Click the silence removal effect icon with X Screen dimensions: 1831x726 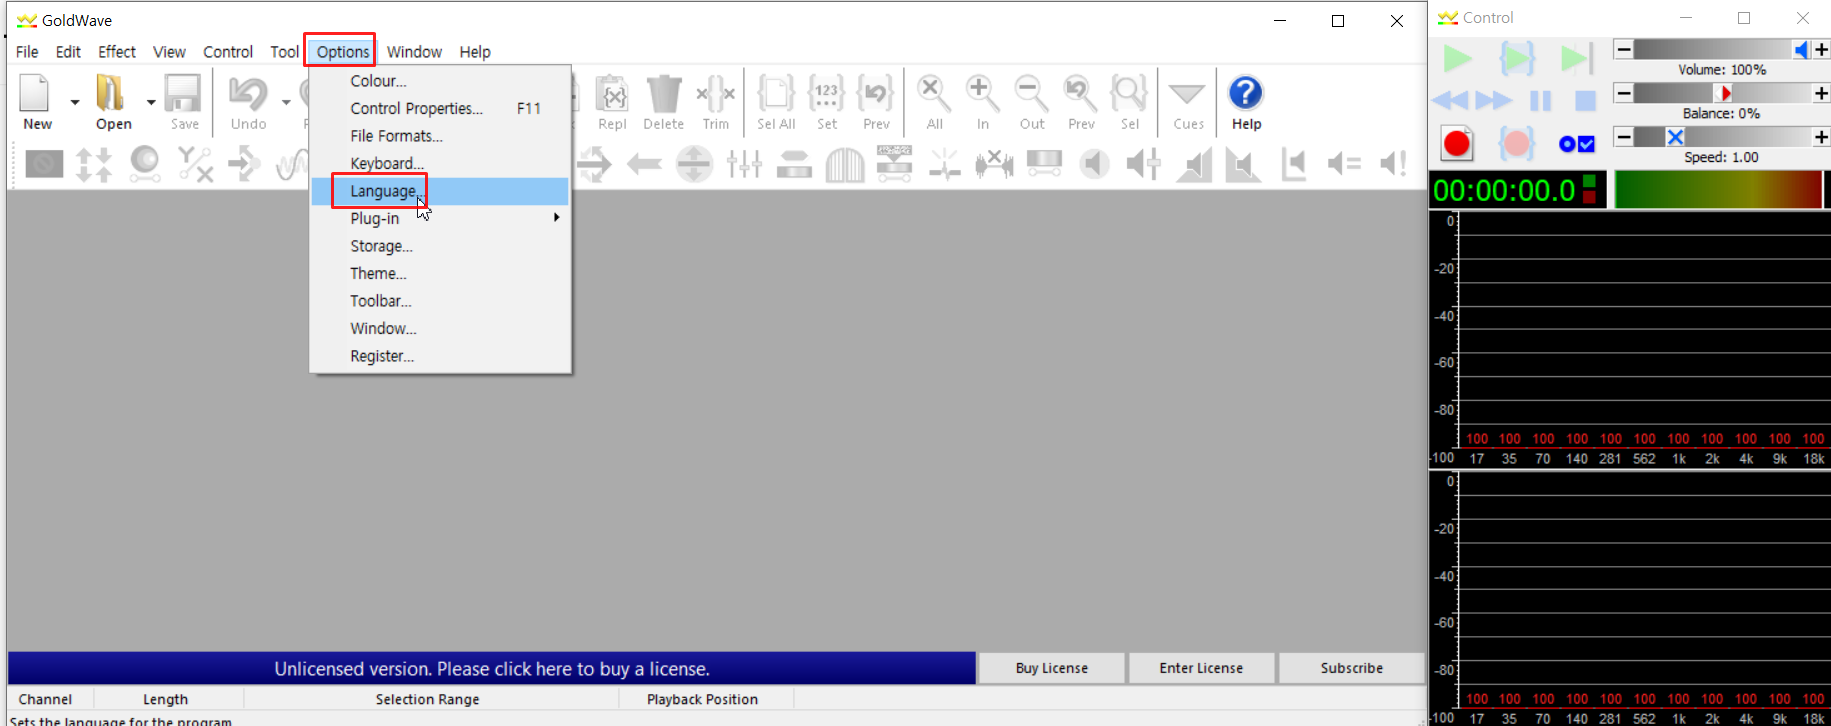(994, 164)
